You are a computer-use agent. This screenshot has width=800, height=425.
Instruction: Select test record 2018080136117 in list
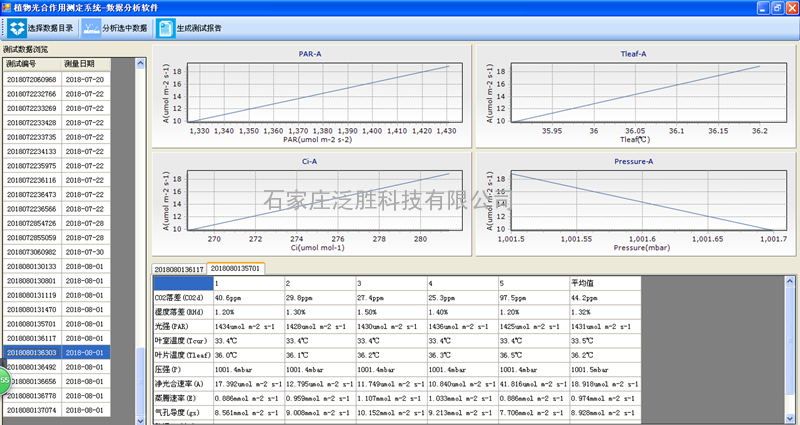pyautogui.click(x=57, y=338)
